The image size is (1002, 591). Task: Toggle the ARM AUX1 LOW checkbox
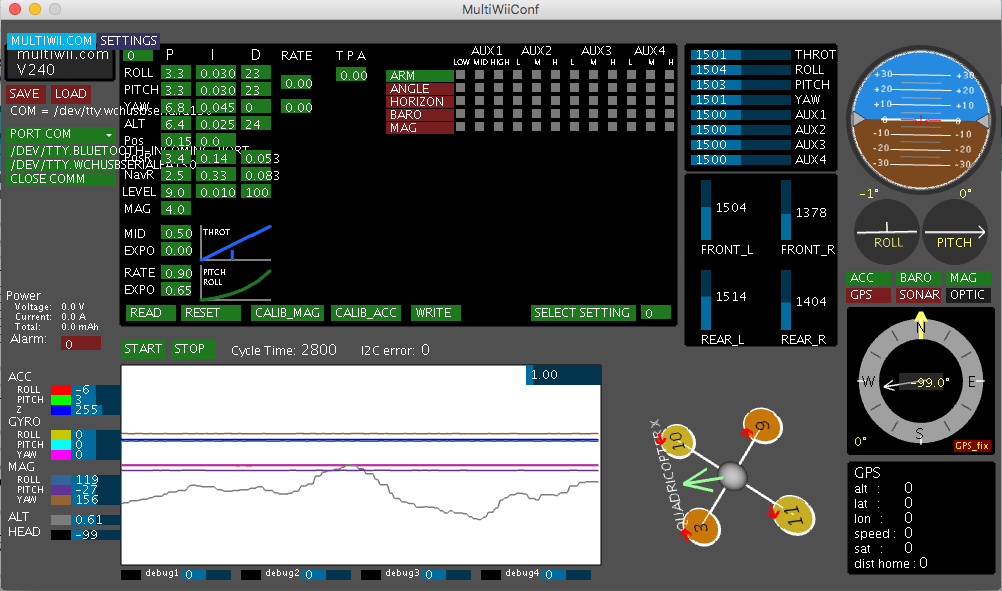462,76
